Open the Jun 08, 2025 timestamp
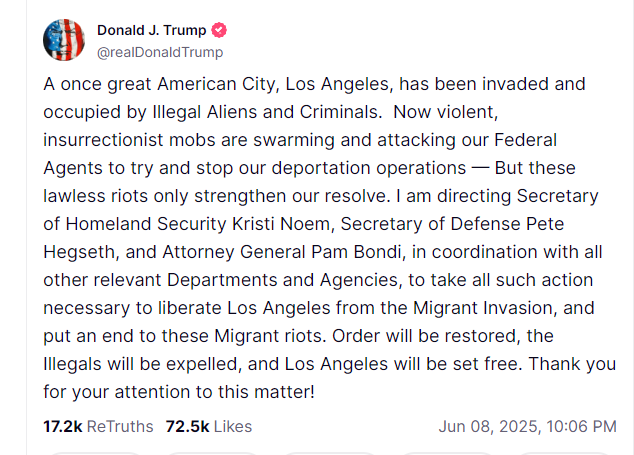Image resolution: width=634 pixels, height=455 pixels. 528,427
